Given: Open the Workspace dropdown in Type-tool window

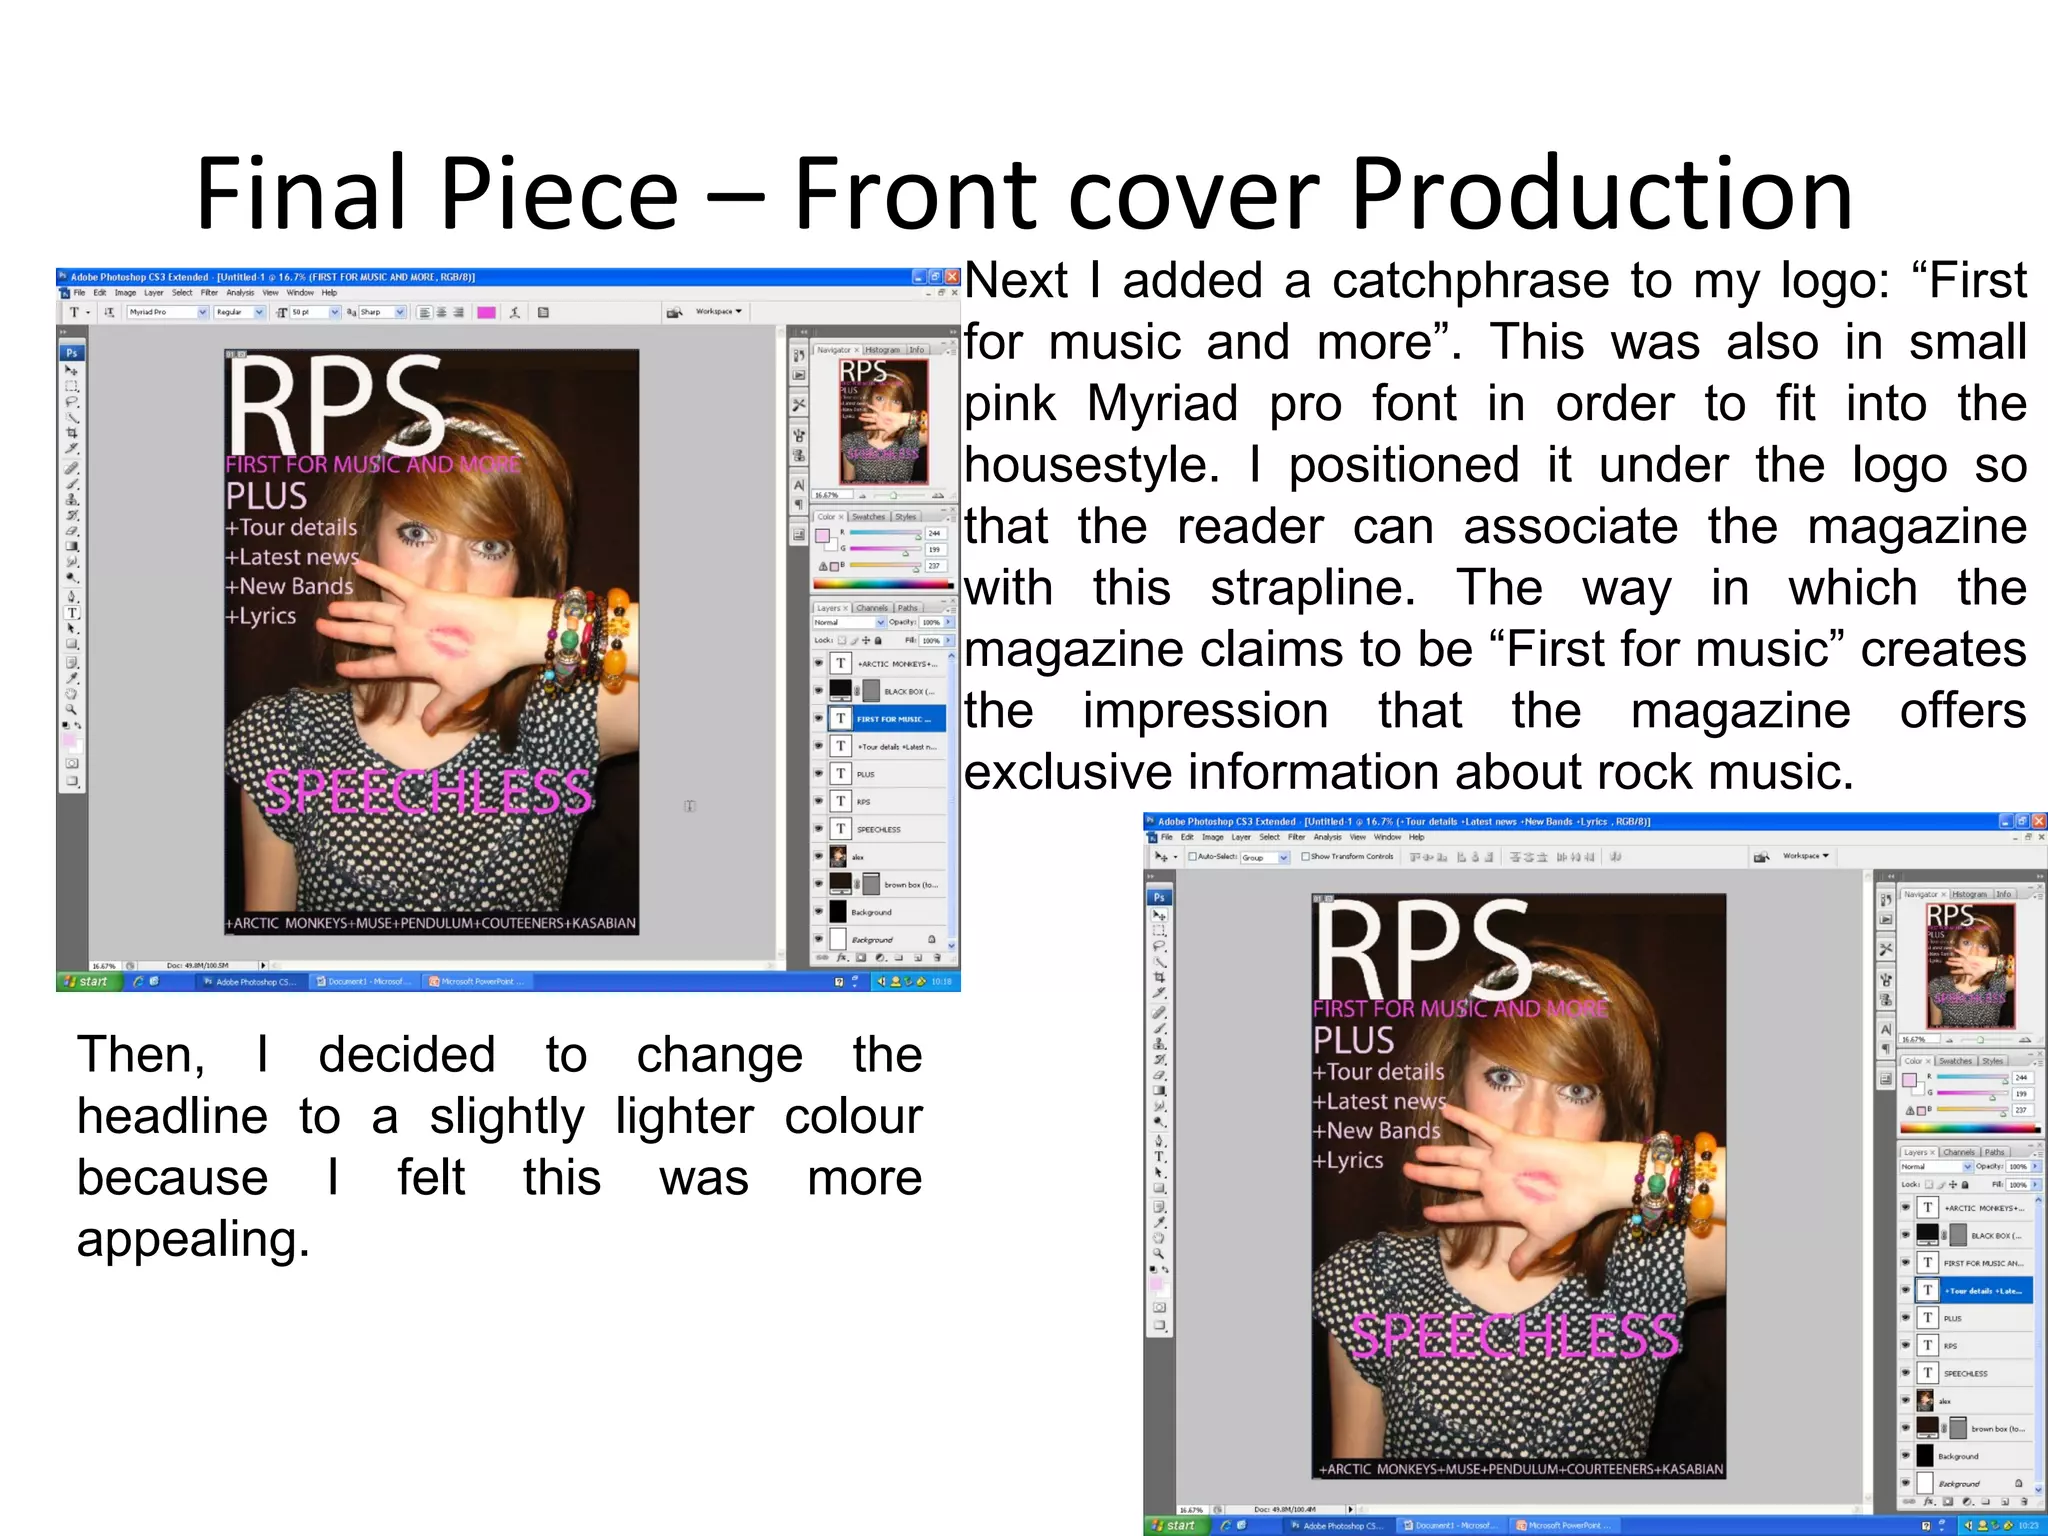Looking at the screenshot, I should point(719,312).
